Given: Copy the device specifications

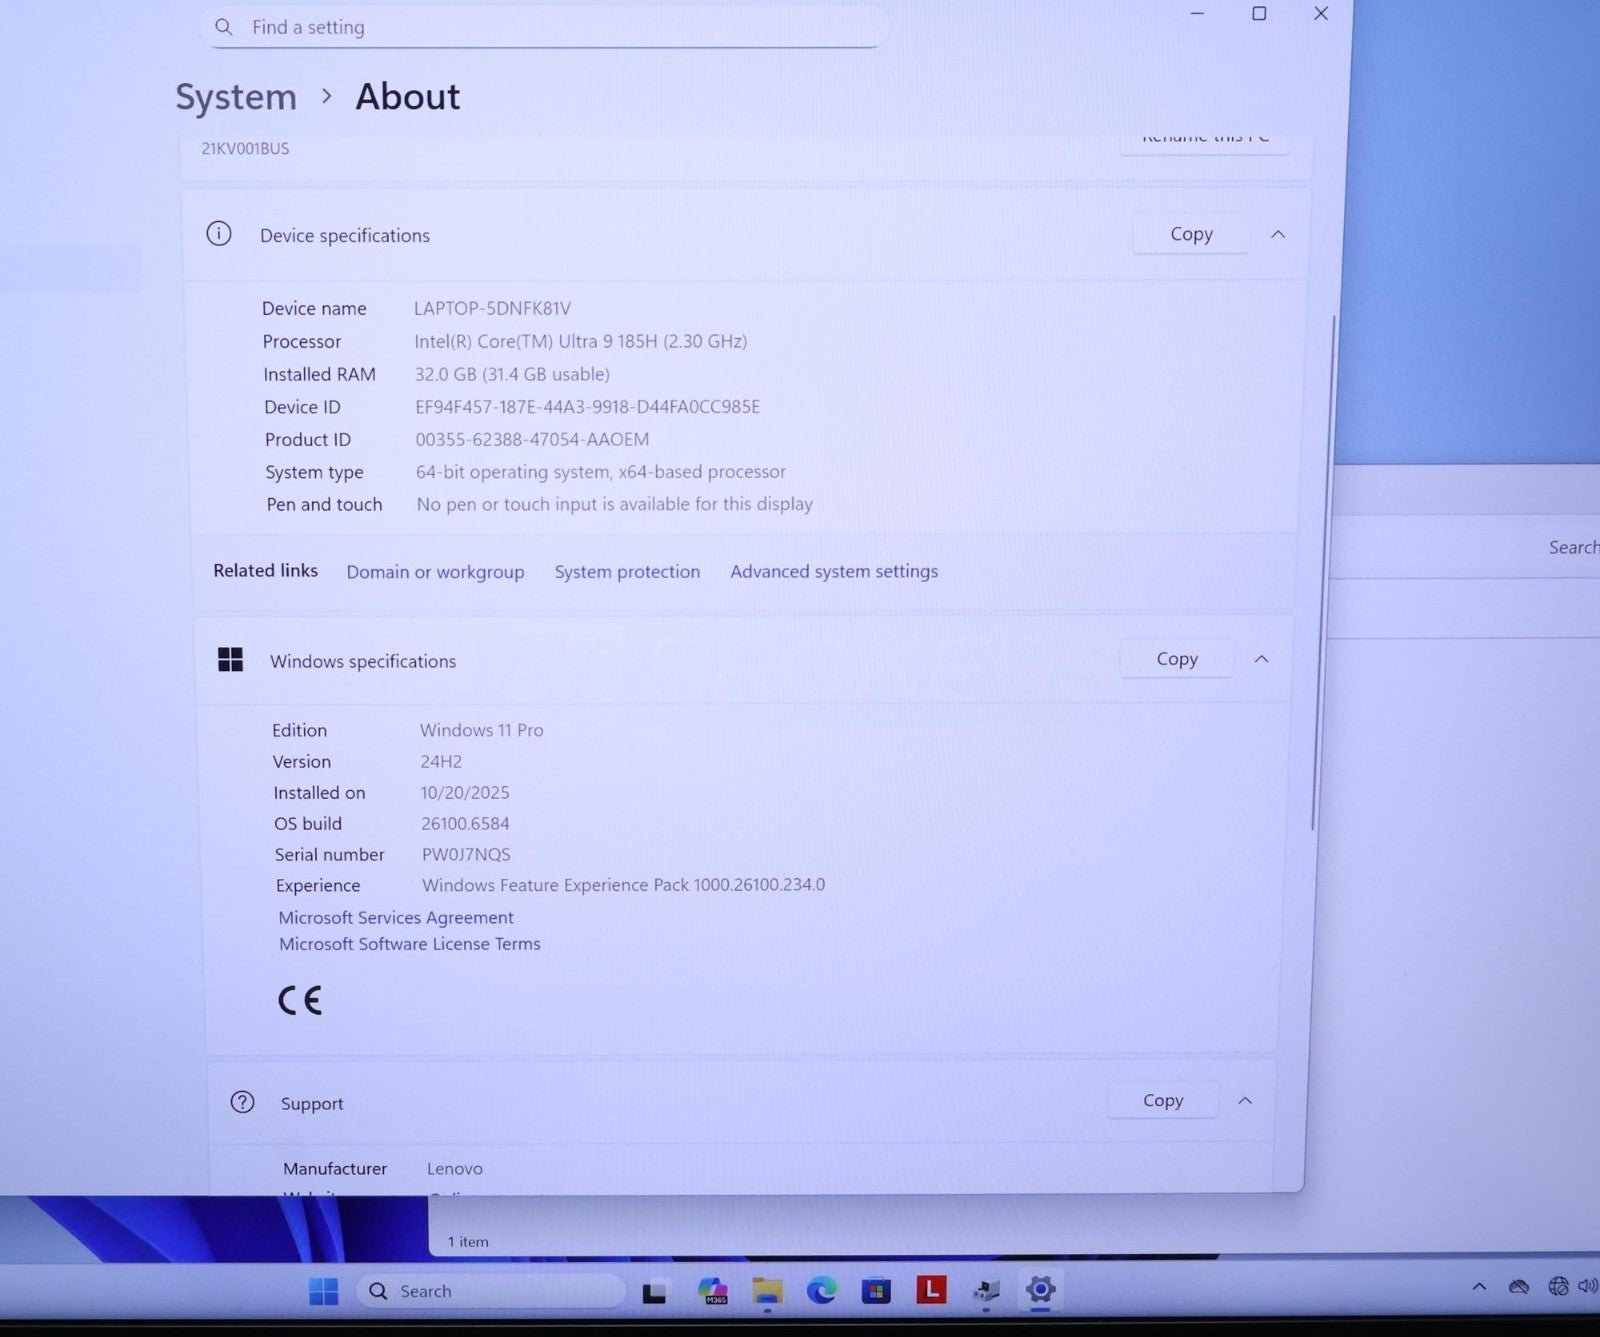Looking at the screenshot, I should [x=1191, y=234].
